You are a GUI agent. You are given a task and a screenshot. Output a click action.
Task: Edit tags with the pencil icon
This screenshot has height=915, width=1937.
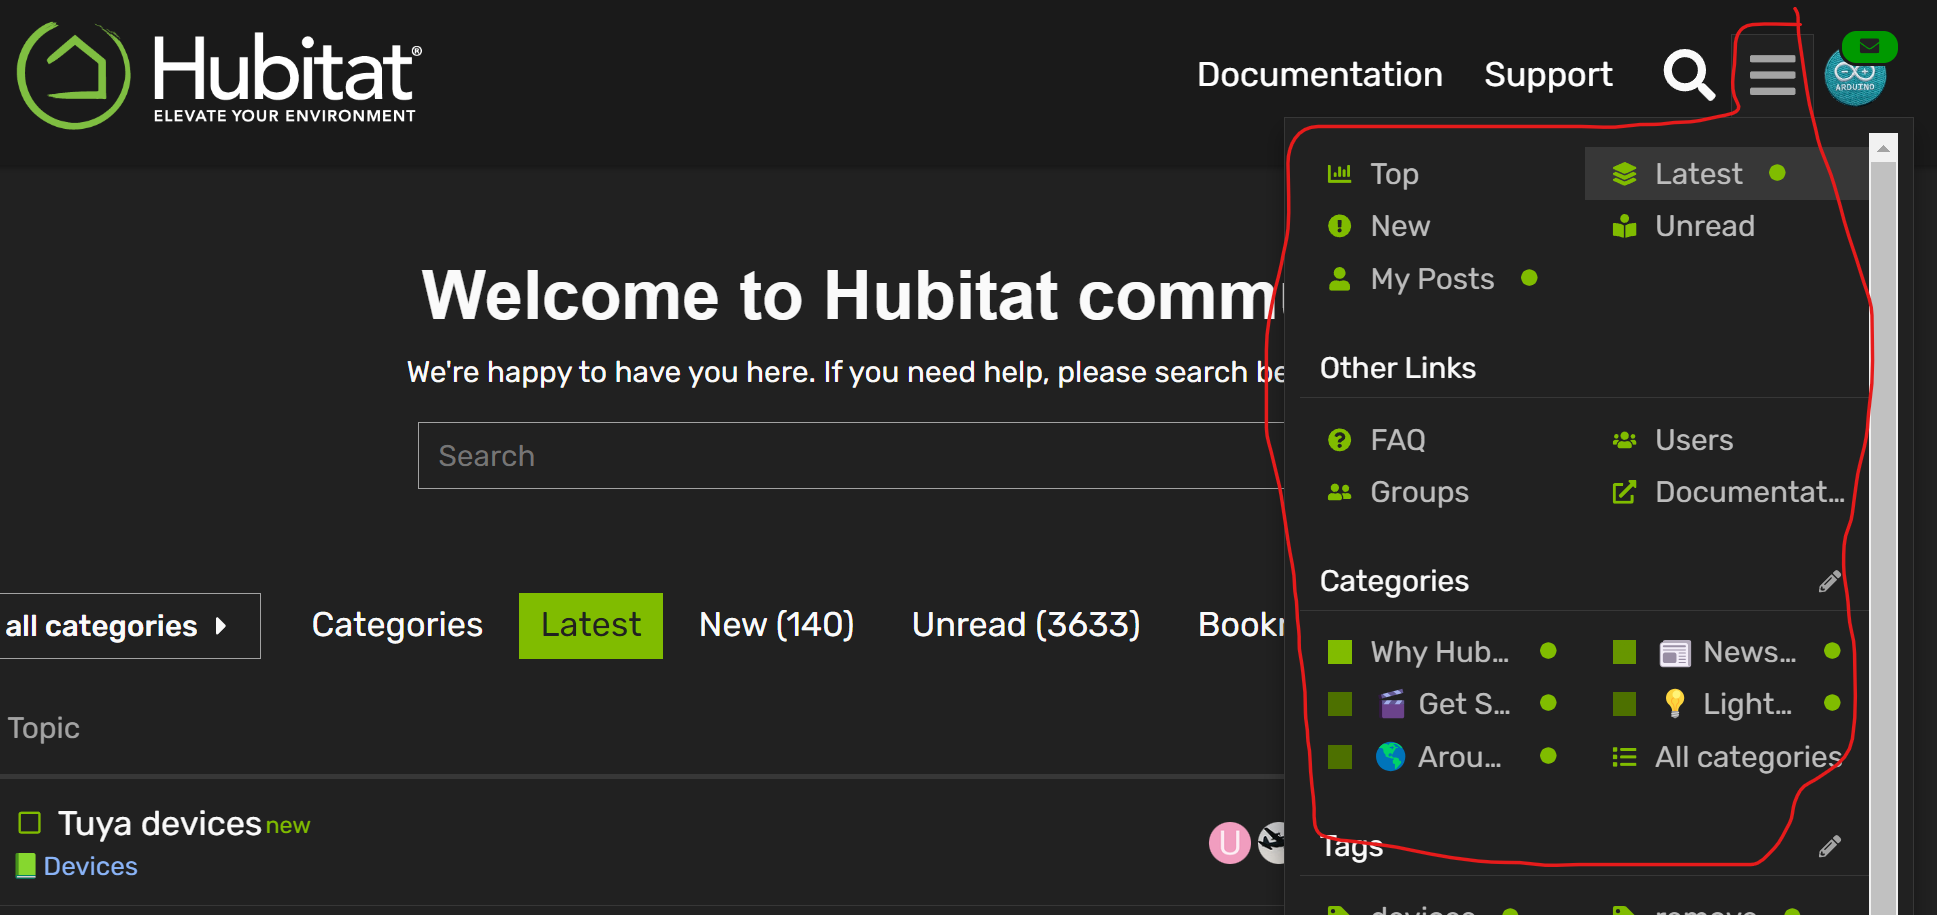pyautogui.click(x=1829, y=846)
